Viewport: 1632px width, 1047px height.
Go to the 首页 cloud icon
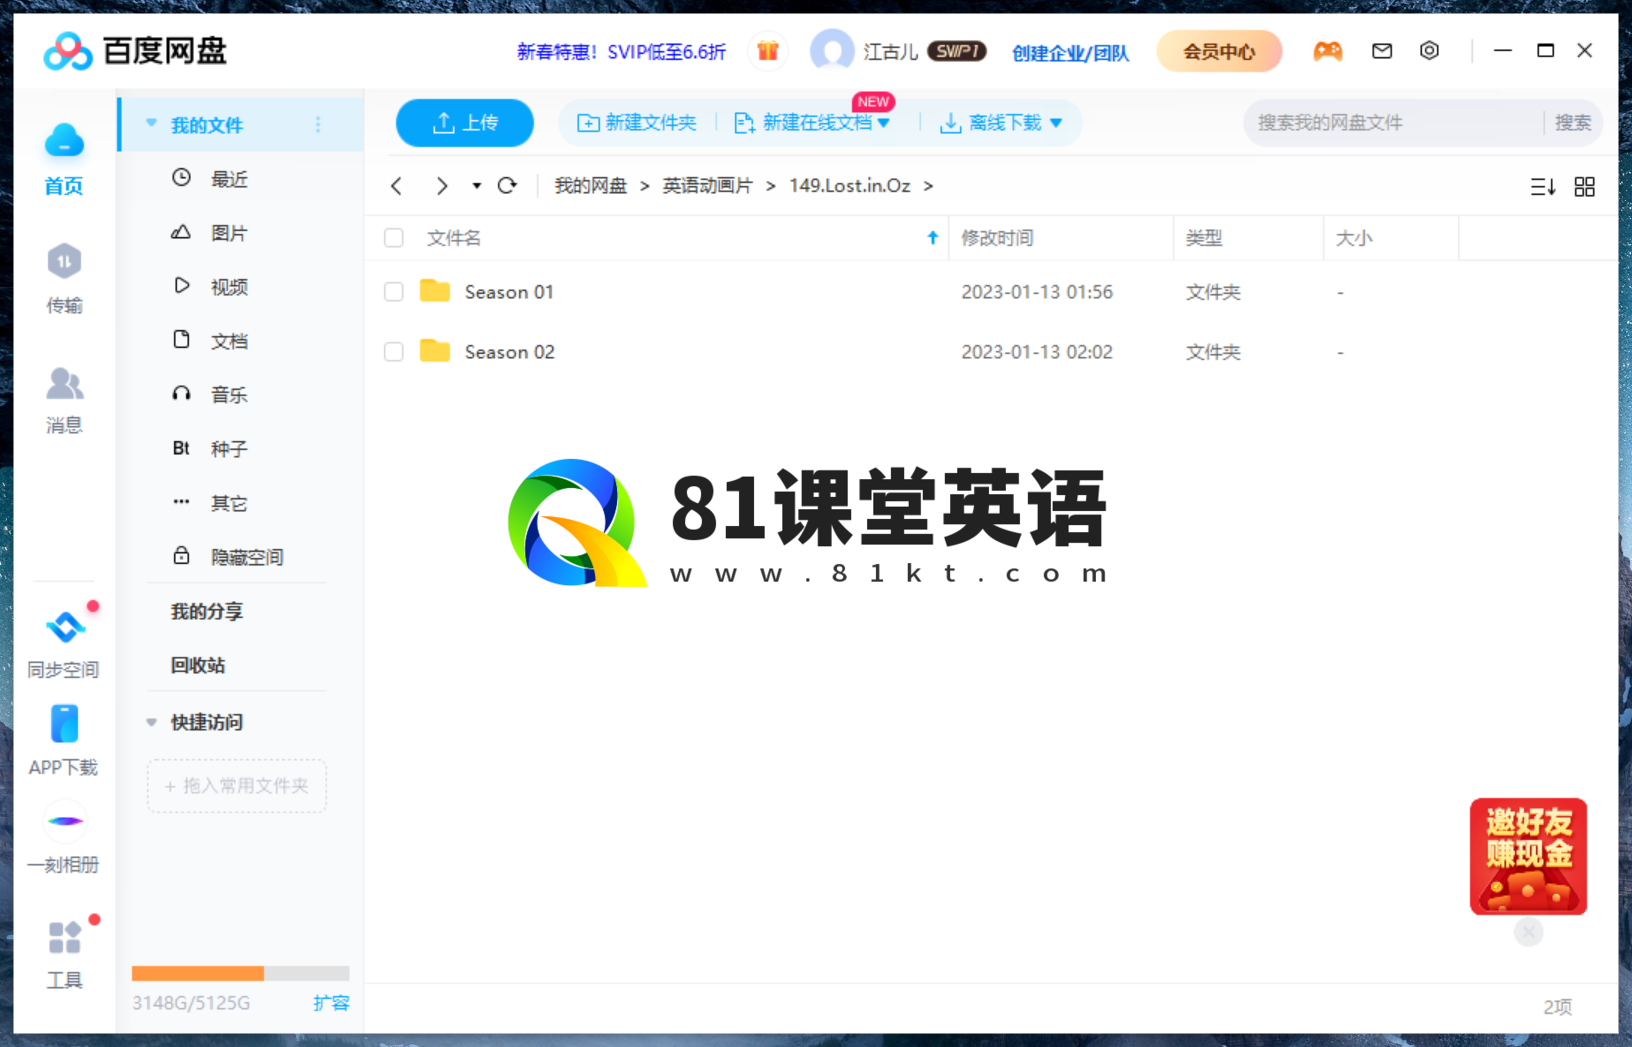point(64,140)
